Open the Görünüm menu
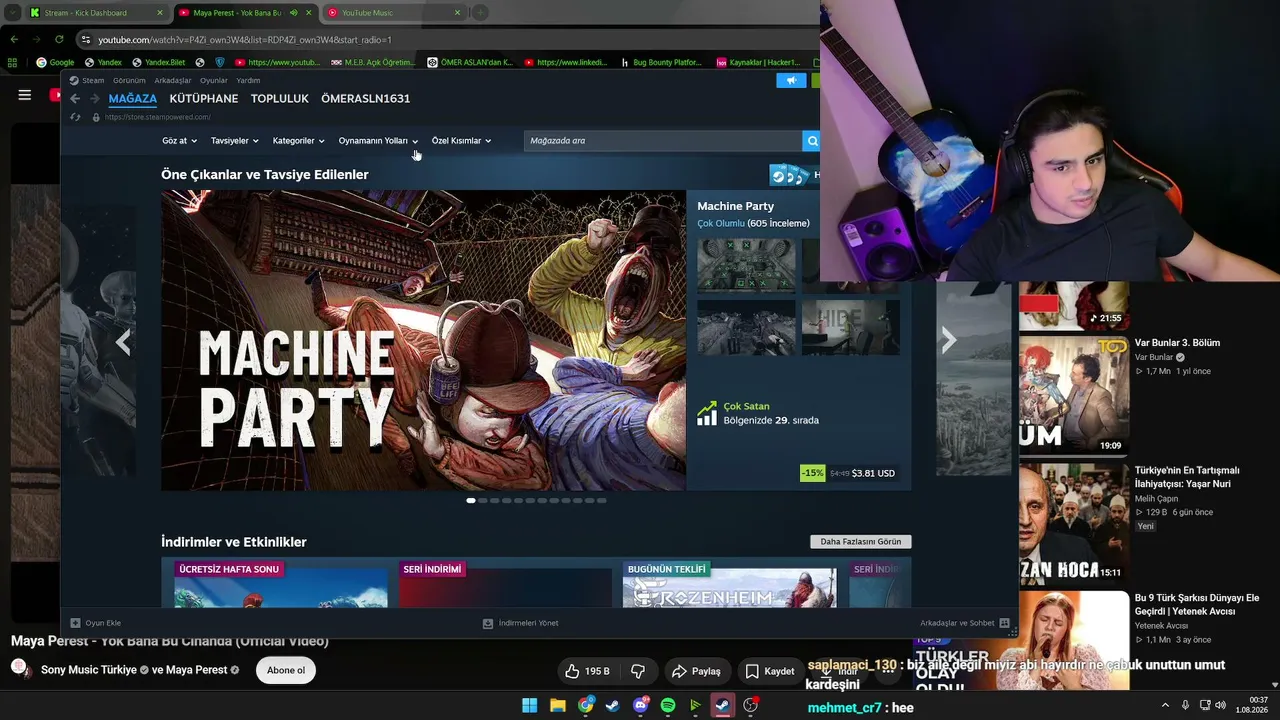 [x=129, y=80]
